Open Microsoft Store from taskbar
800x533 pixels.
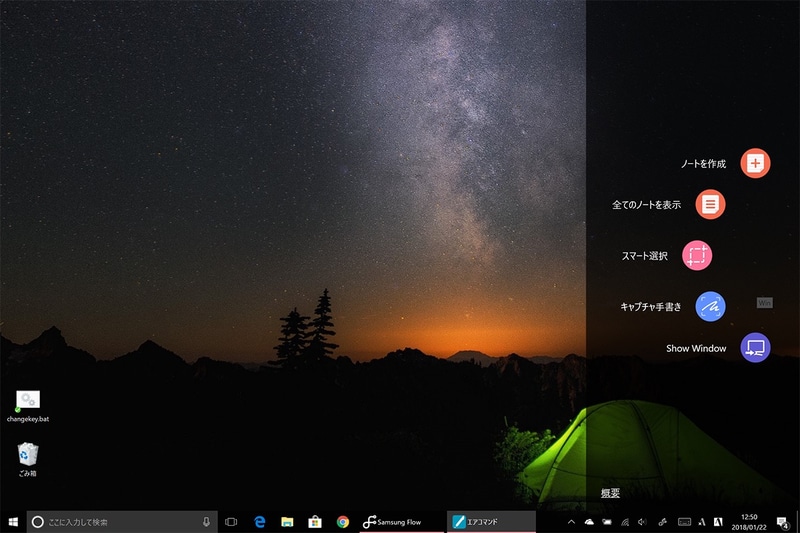click(315, 522)
